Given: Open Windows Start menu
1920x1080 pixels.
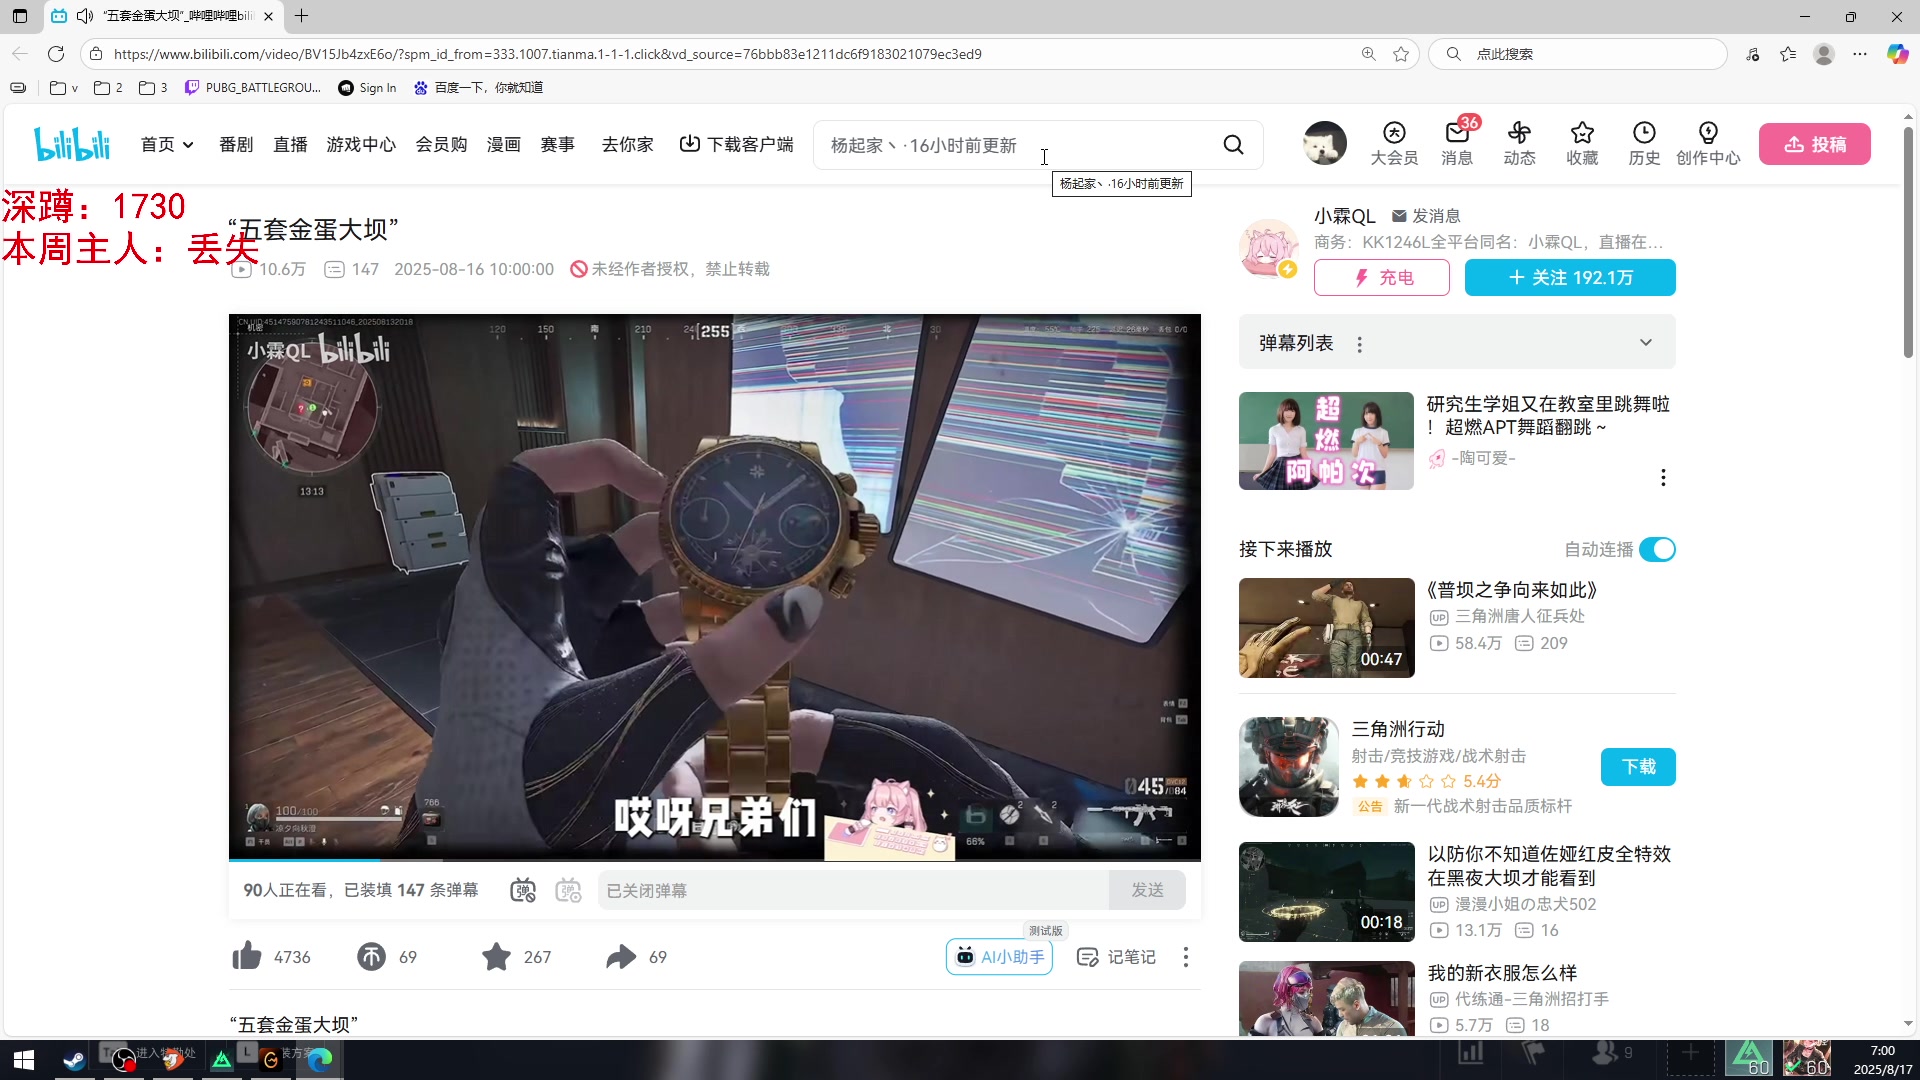Looking at the screenshot, I should coord(24,1060).
